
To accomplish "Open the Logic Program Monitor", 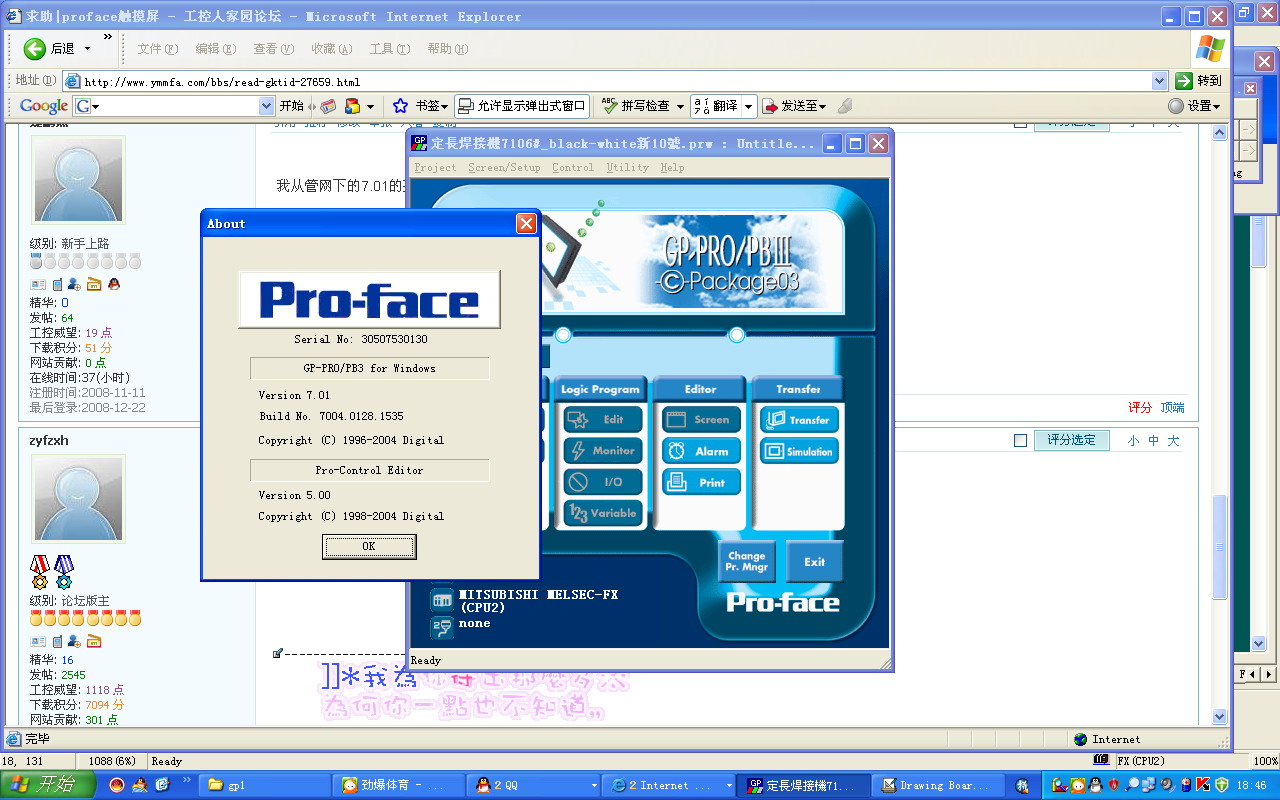I will [x=602, y=451].
